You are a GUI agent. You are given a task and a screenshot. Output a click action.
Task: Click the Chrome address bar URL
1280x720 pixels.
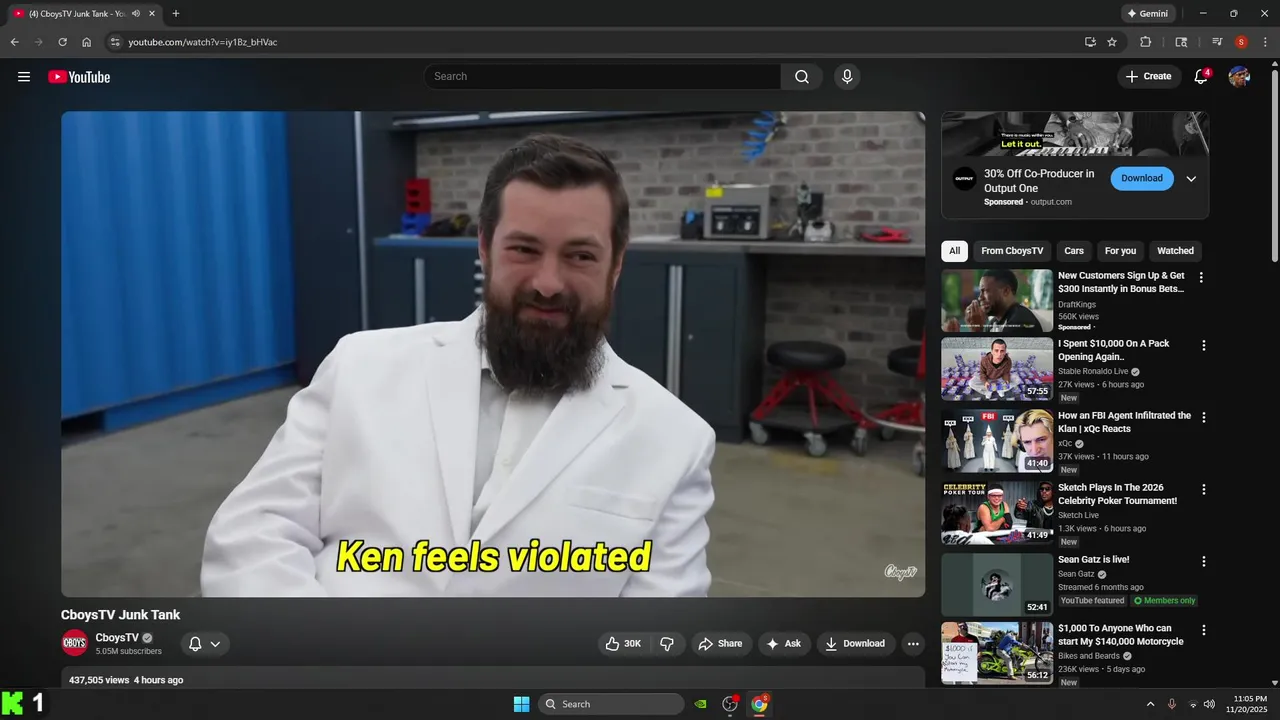203,42
